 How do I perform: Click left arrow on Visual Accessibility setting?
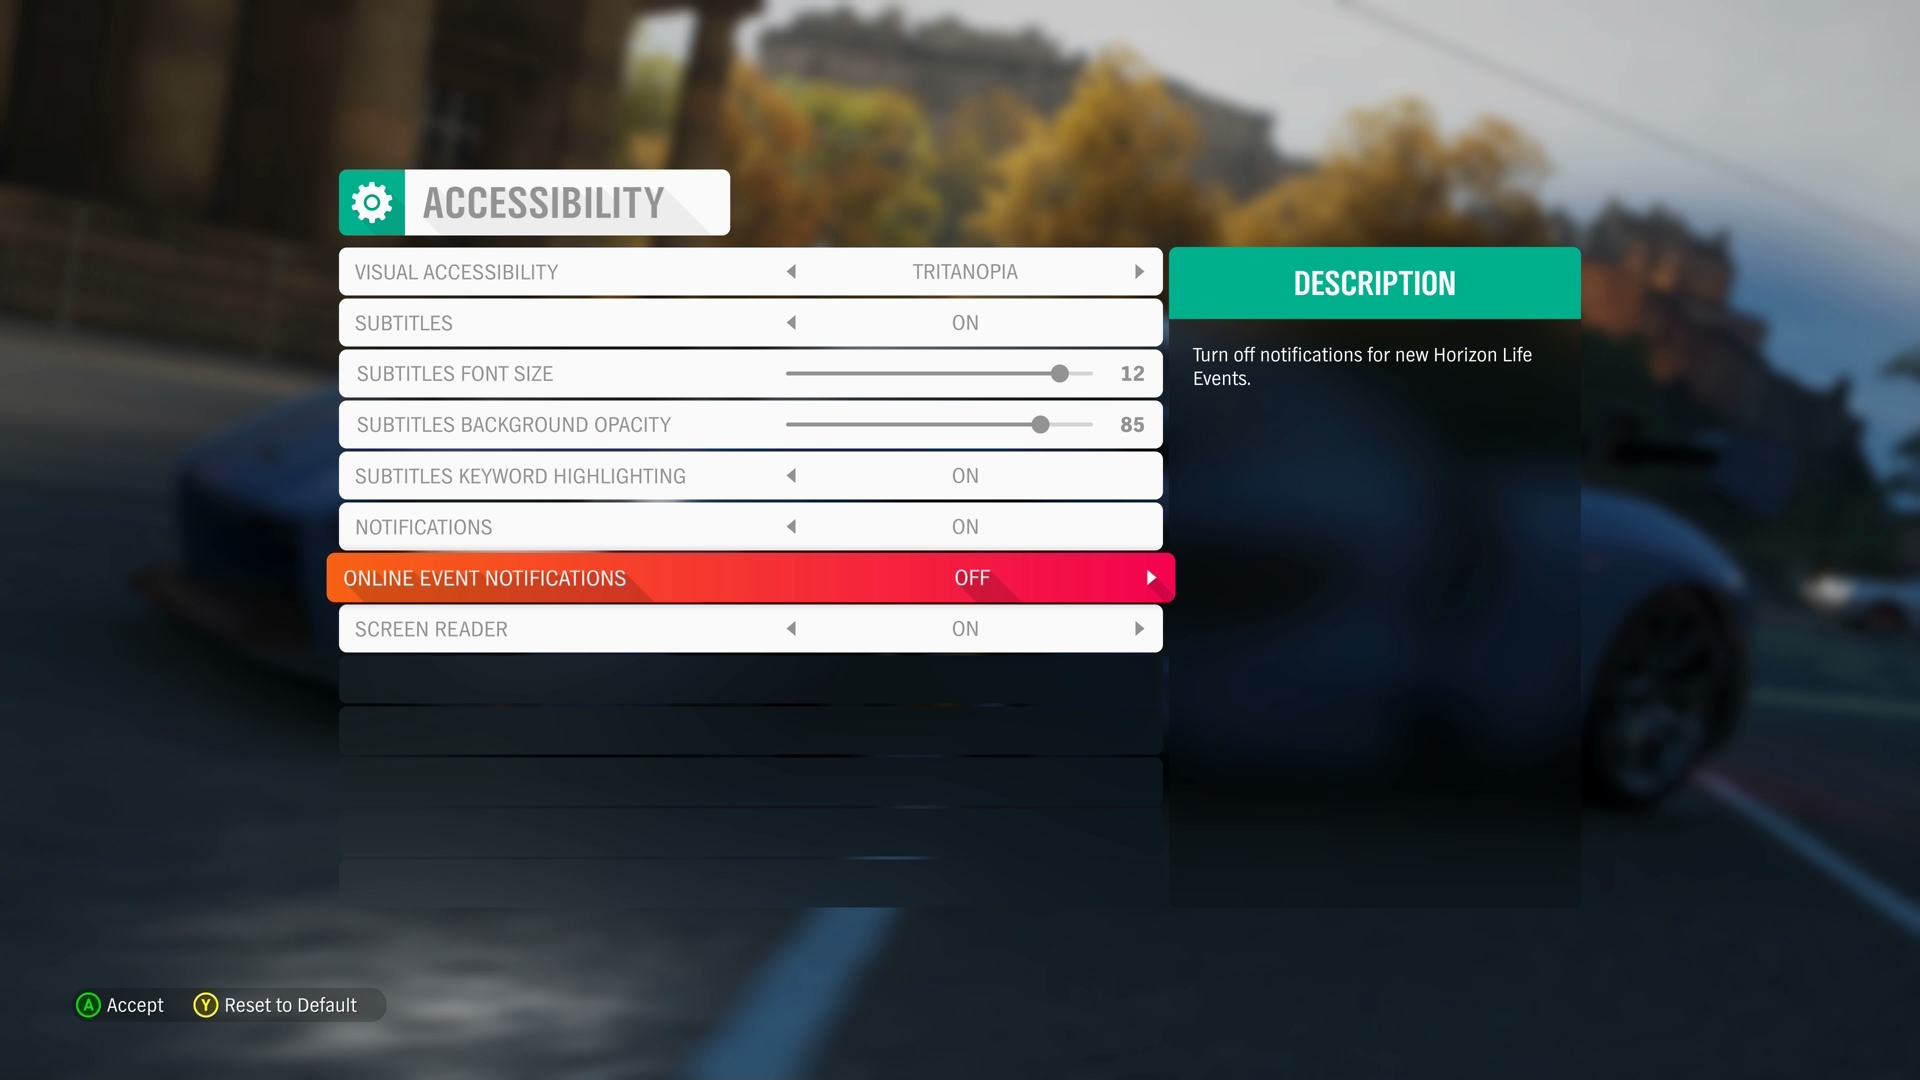click(x=793, y=272)
